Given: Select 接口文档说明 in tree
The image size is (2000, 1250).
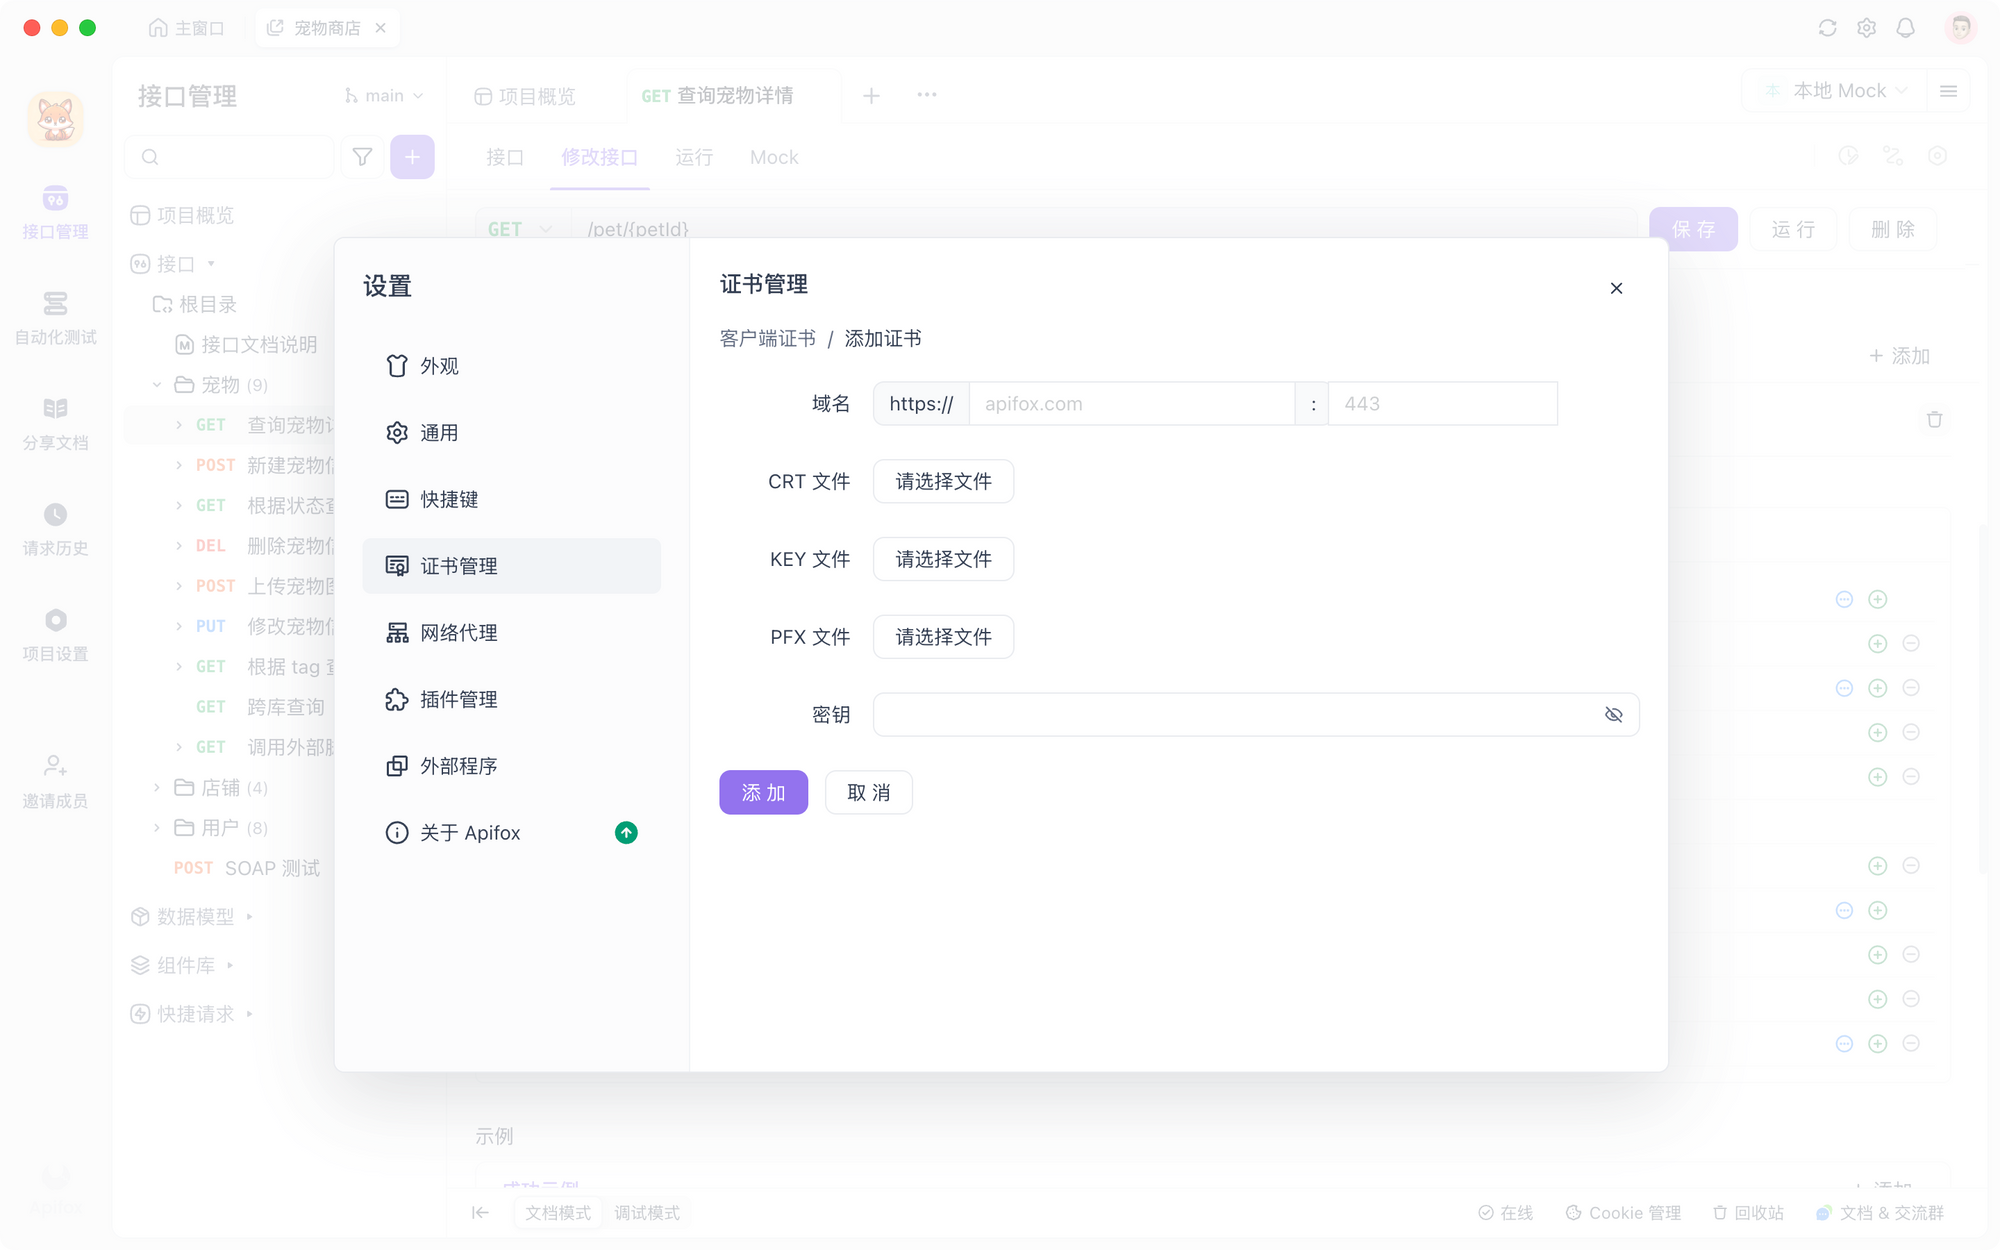Looking at the screenshot, I should tap(247, 345).
